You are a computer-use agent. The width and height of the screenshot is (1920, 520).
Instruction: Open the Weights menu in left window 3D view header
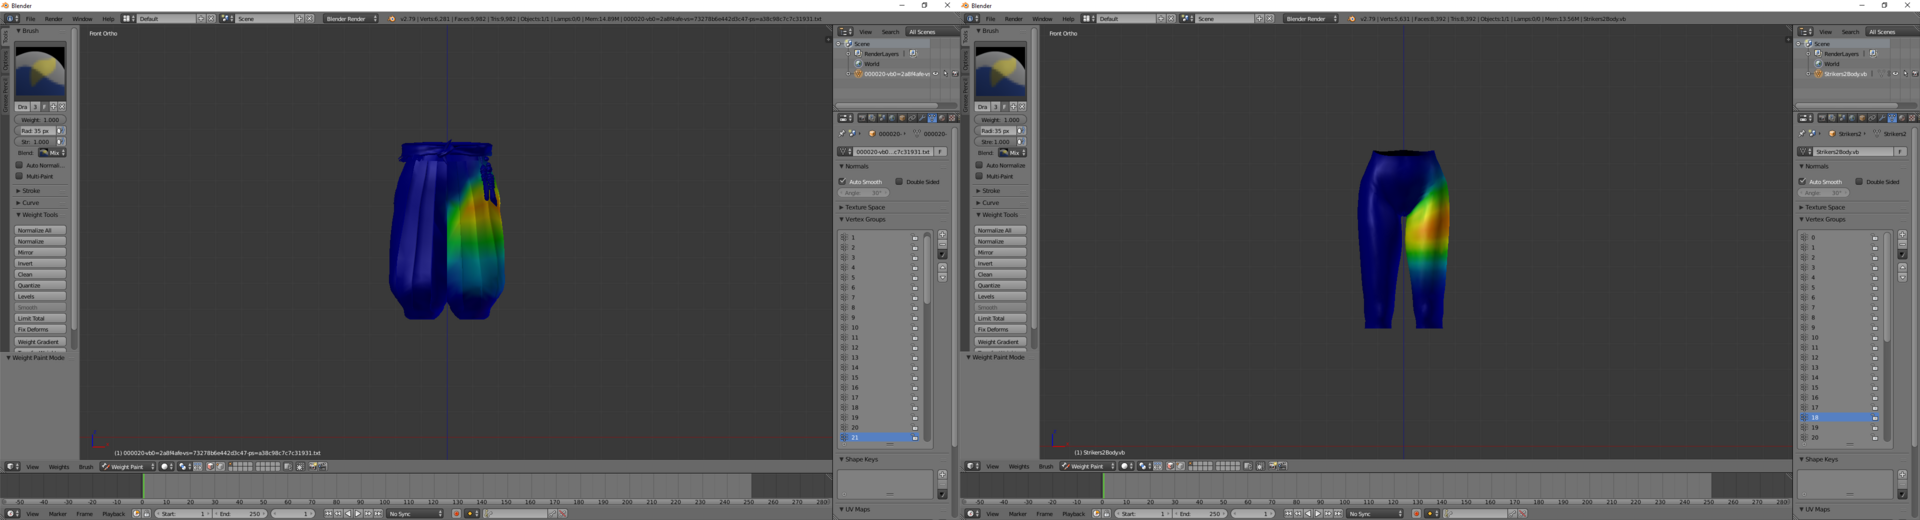[59, 466]
